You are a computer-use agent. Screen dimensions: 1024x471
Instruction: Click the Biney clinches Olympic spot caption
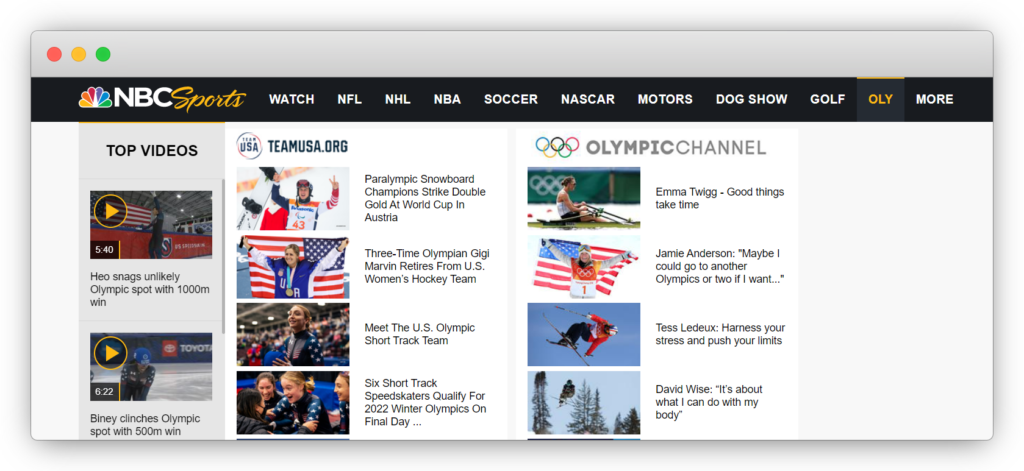(x=145, y=425)
